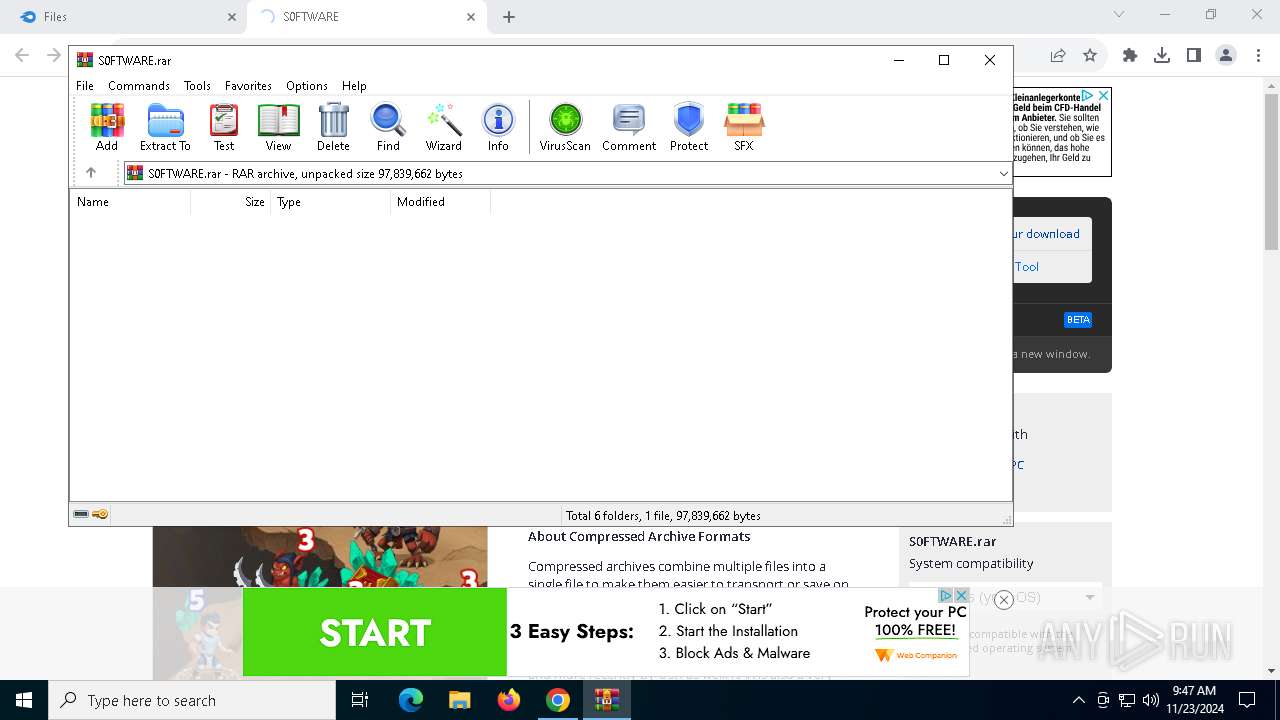
Task: Open the Commands menu
Action: (139, 86)
